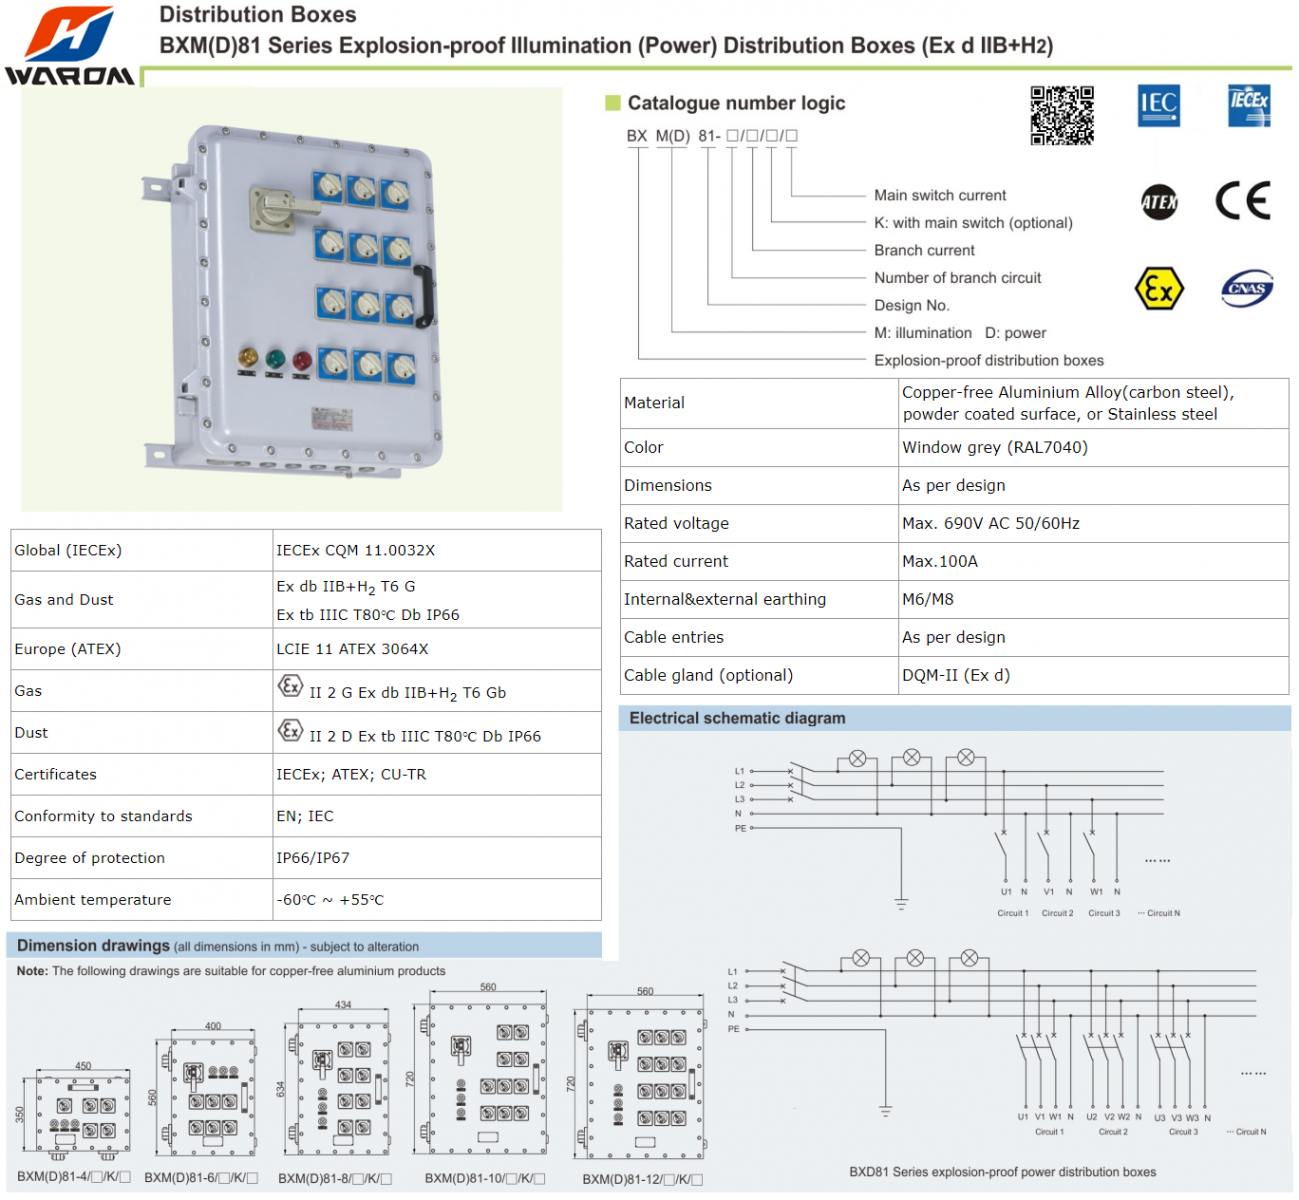
Task: Click 'Number of branch circuit' label
Action: point(957,278)
